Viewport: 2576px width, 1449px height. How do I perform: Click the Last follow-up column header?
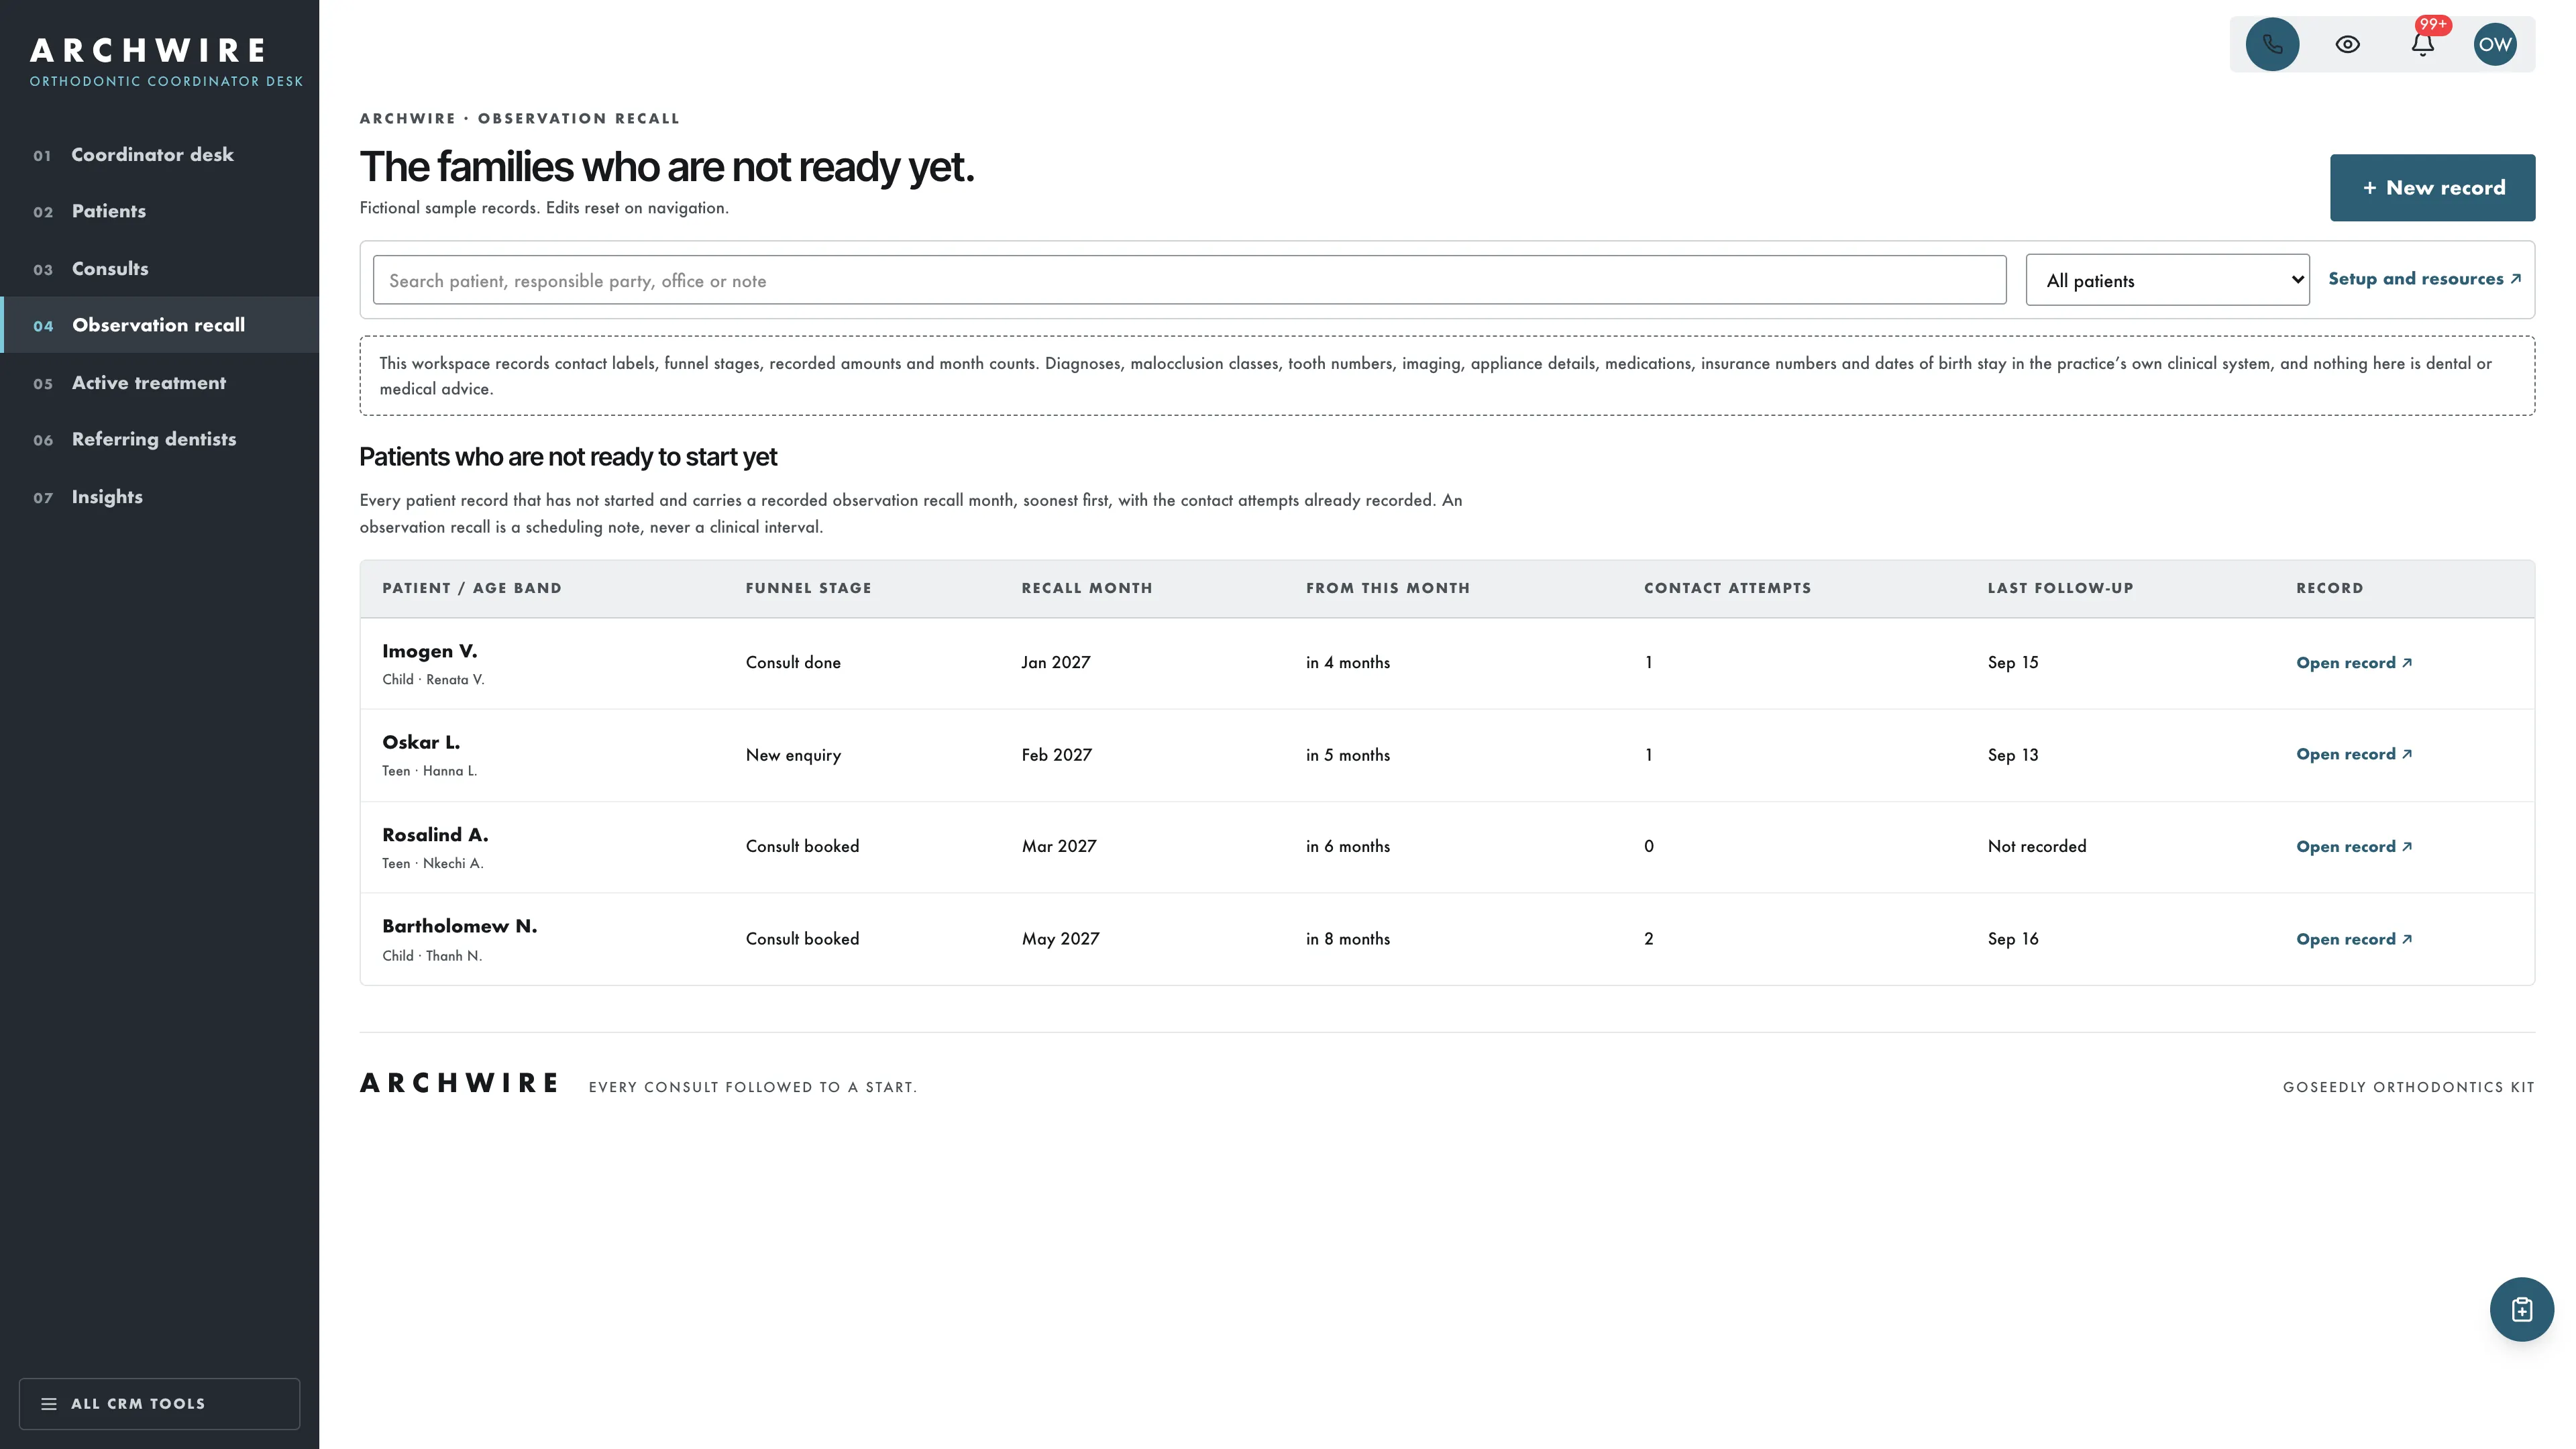click(x=2060, y=588)
